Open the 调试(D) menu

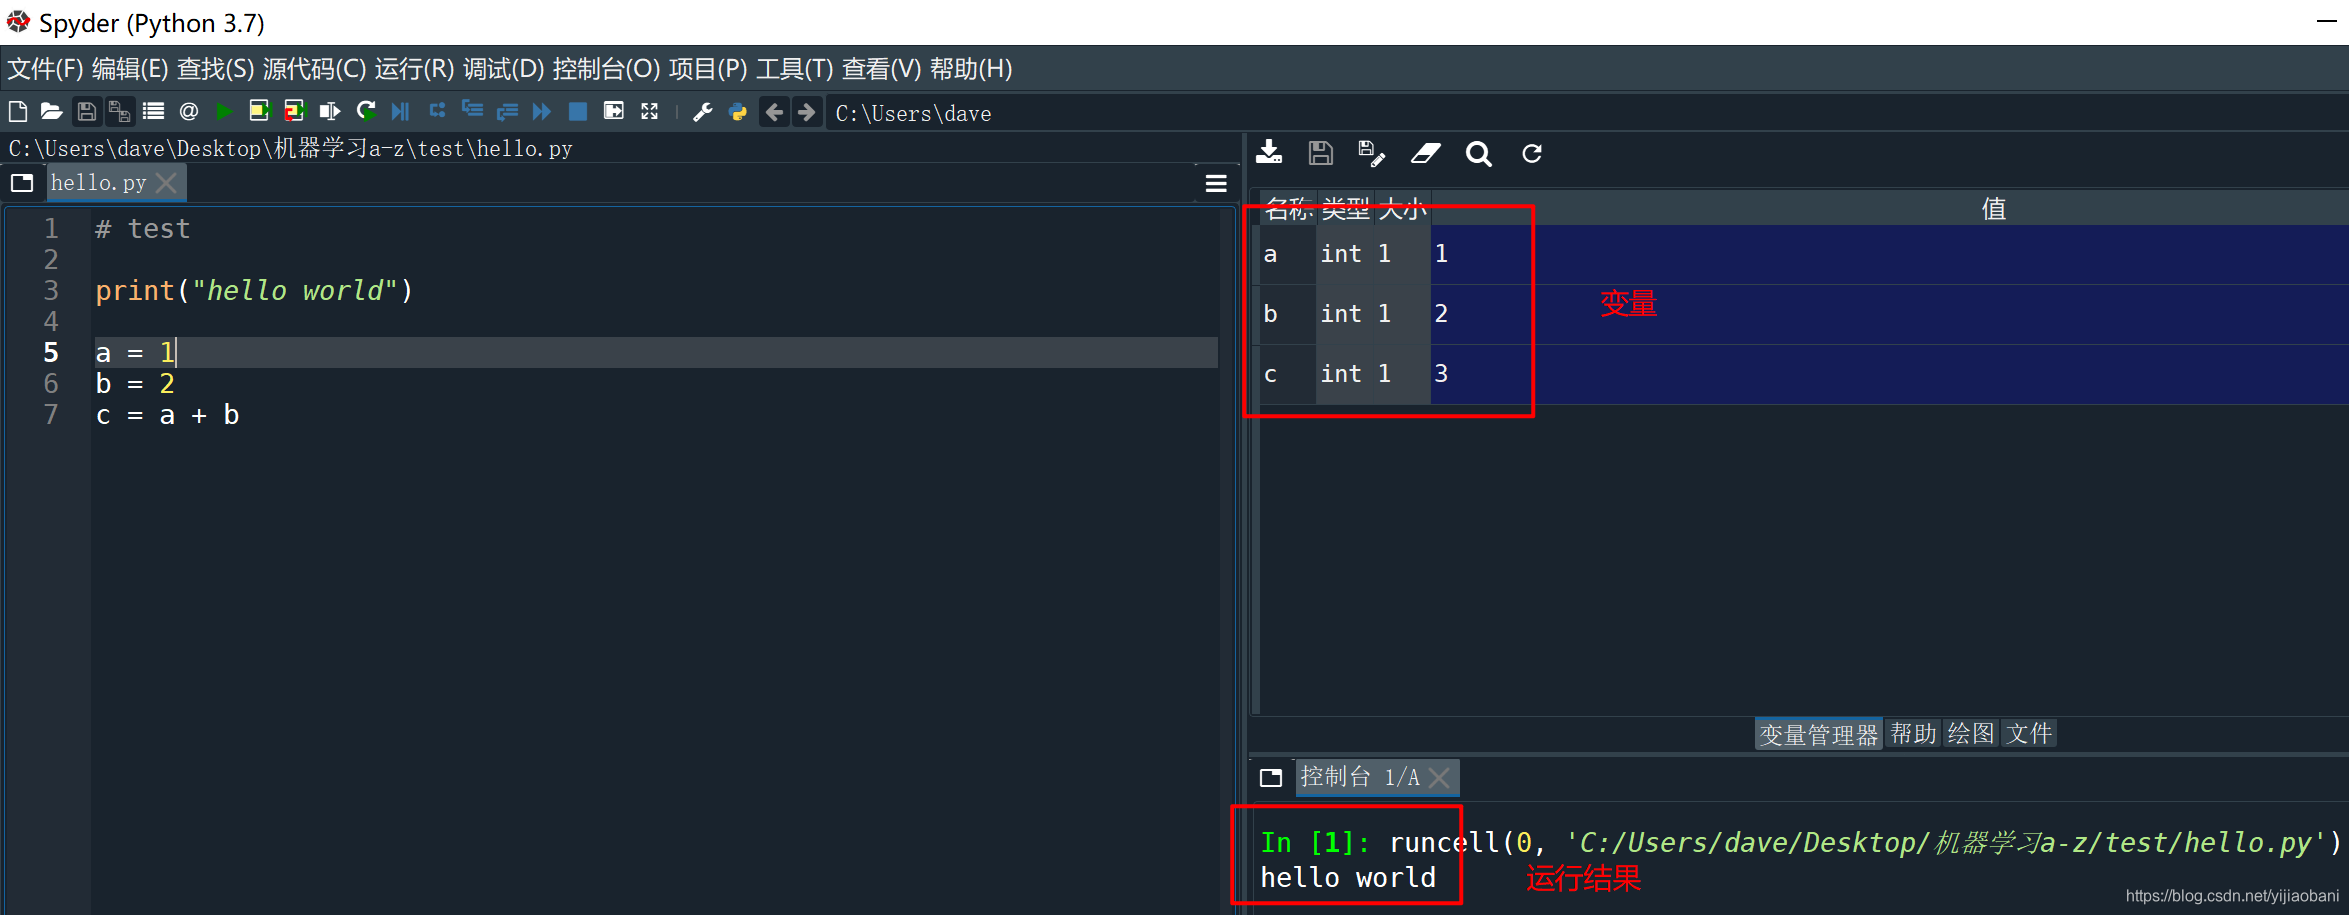click(x=504, y=68)
